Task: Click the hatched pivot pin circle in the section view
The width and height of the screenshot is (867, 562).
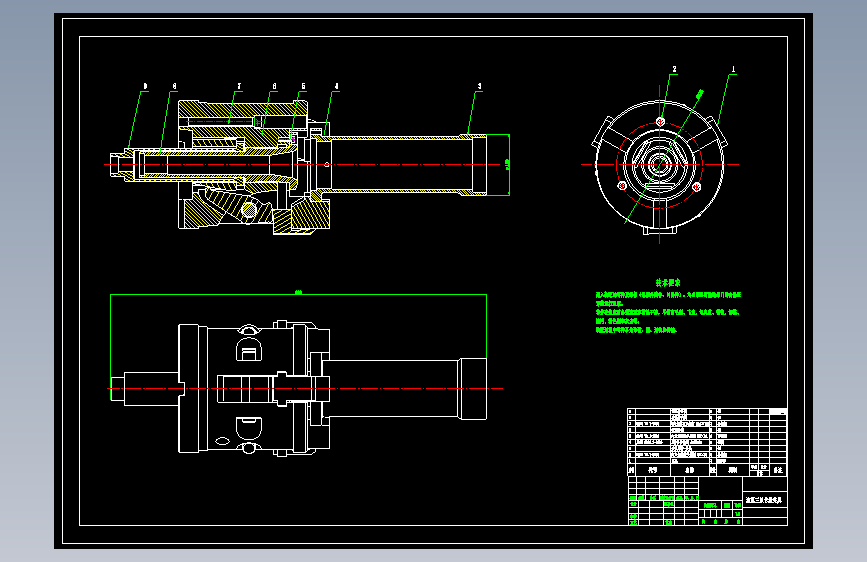Action: (248, 210)
